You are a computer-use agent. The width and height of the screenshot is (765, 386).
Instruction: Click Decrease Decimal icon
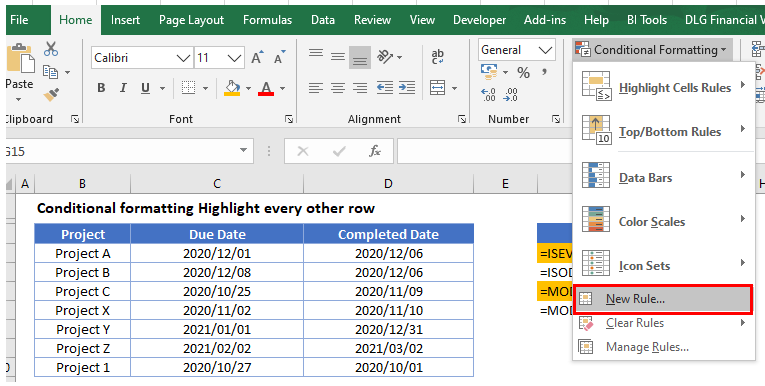click(511, 94)
